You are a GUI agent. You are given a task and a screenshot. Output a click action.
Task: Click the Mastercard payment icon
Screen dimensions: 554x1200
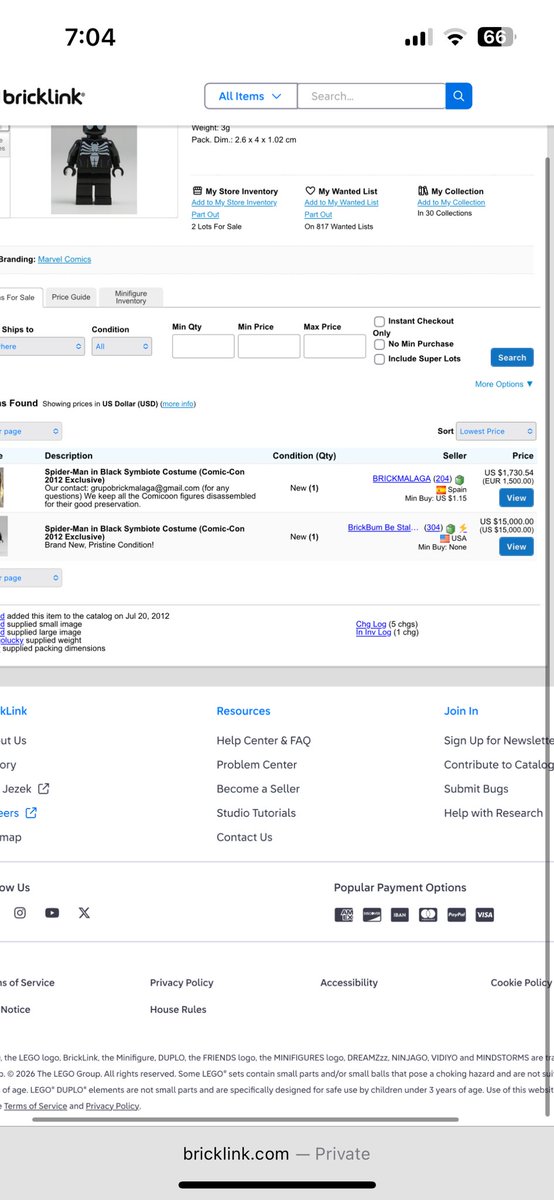(428, 915)
